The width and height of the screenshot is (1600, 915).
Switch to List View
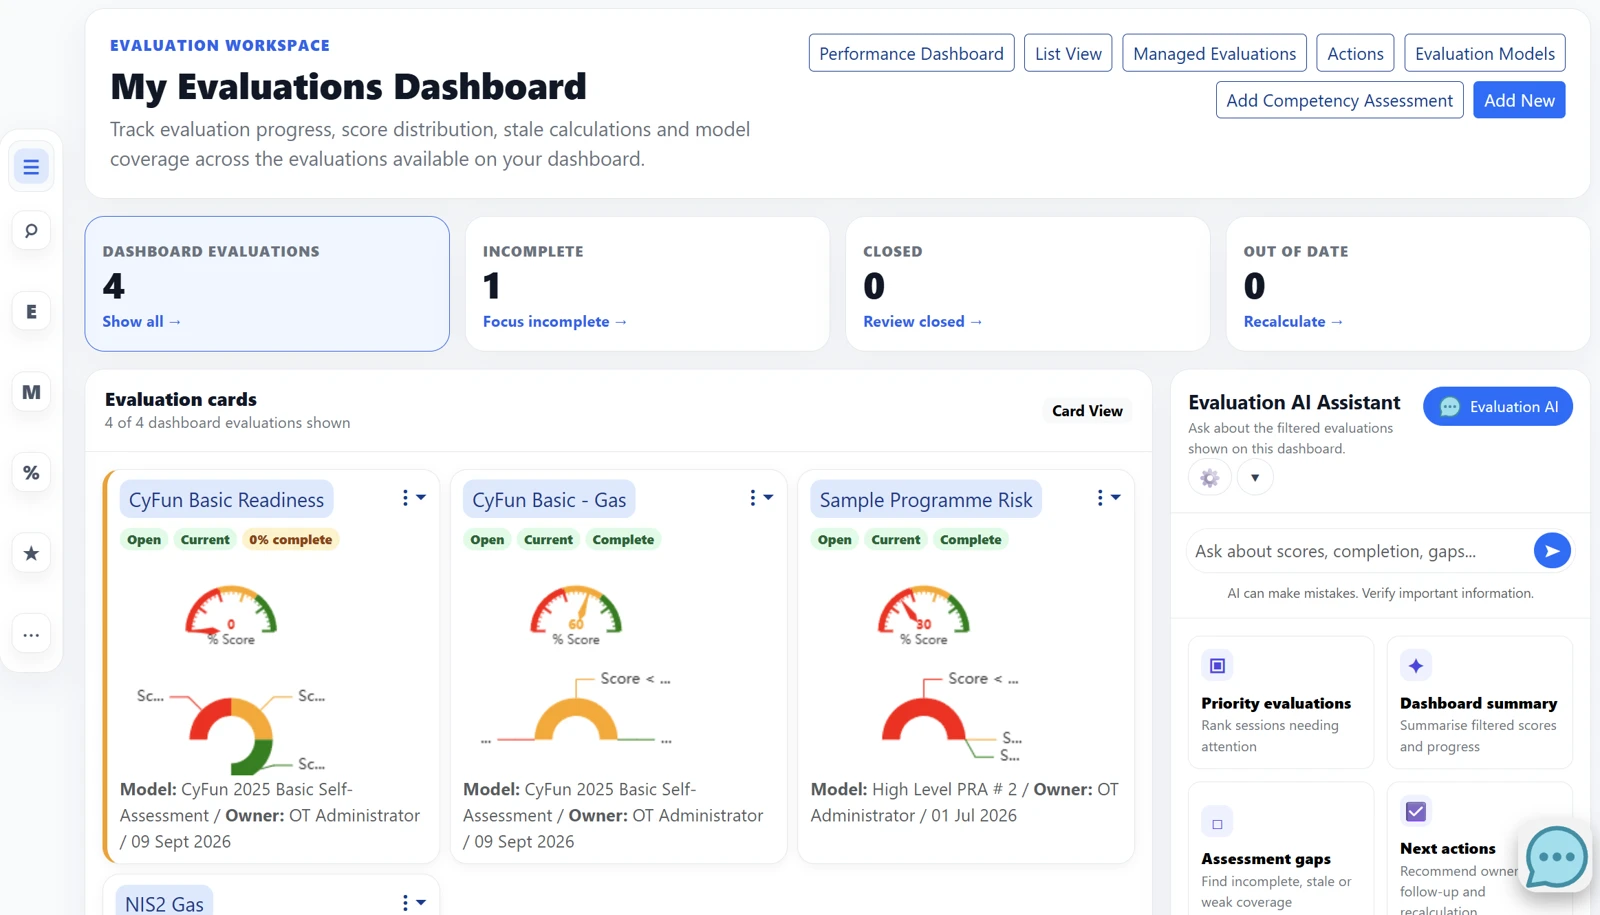tap(1068, 53)
